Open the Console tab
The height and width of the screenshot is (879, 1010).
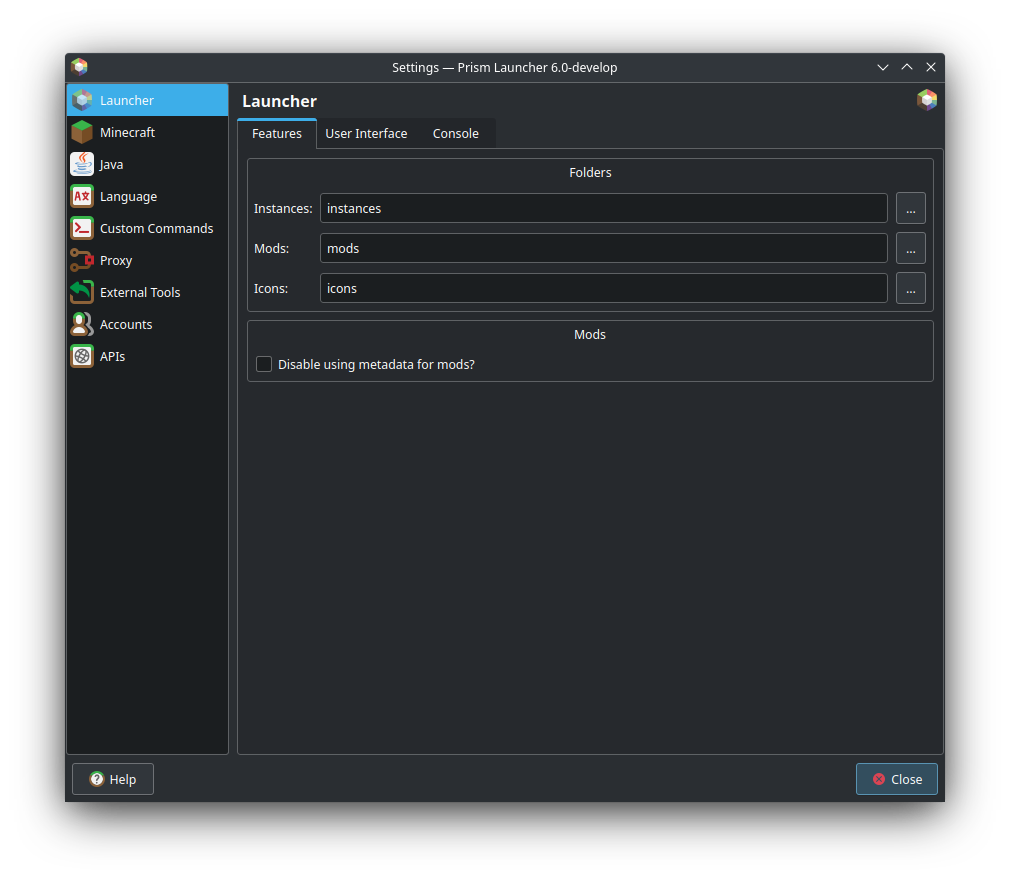click(455, 133)
